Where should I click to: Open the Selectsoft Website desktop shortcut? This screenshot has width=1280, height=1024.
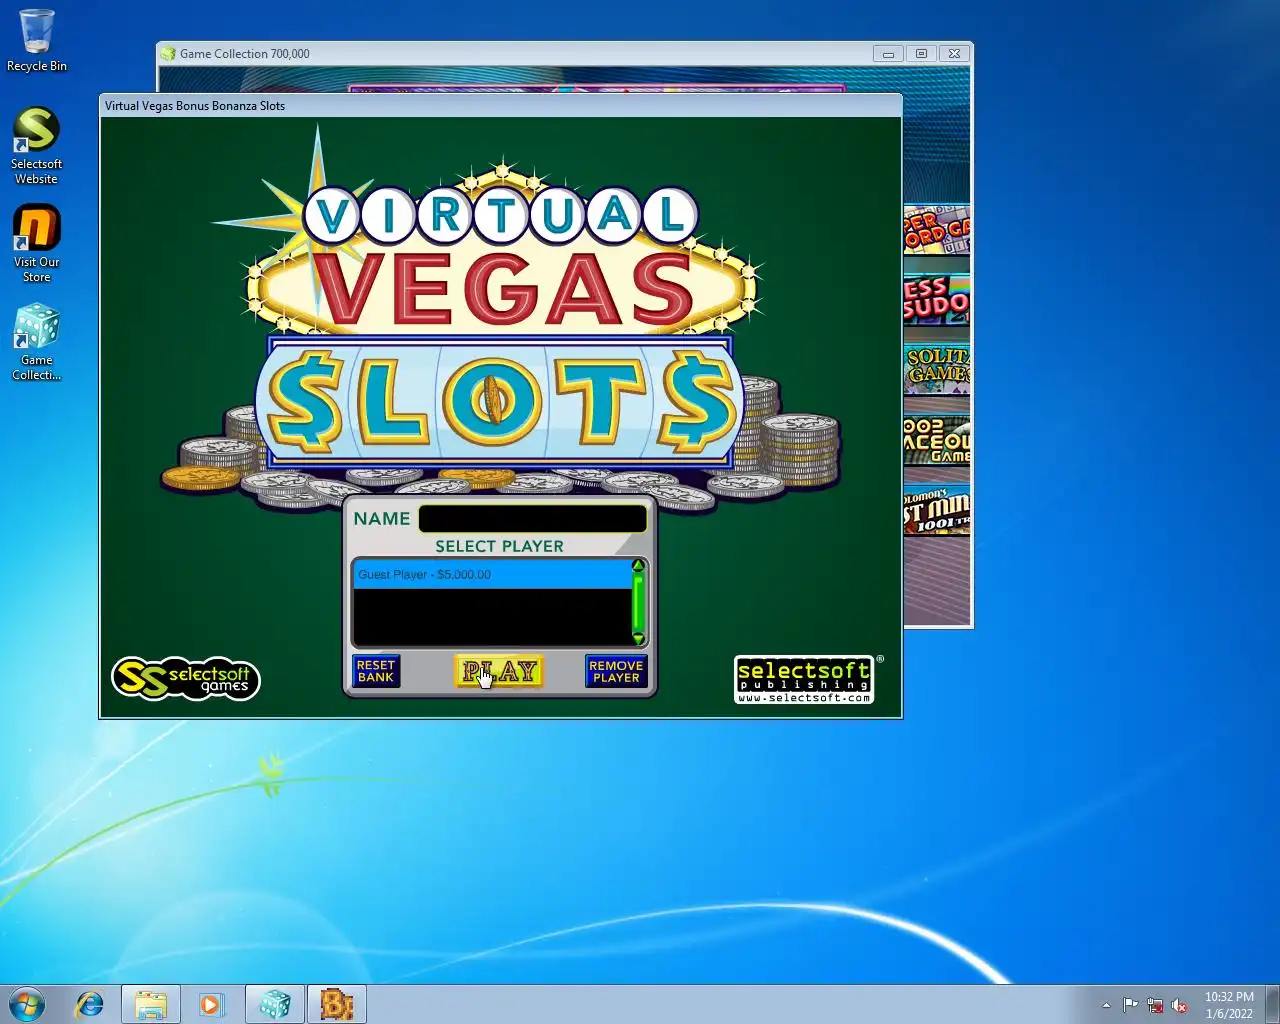coord(36,146)
